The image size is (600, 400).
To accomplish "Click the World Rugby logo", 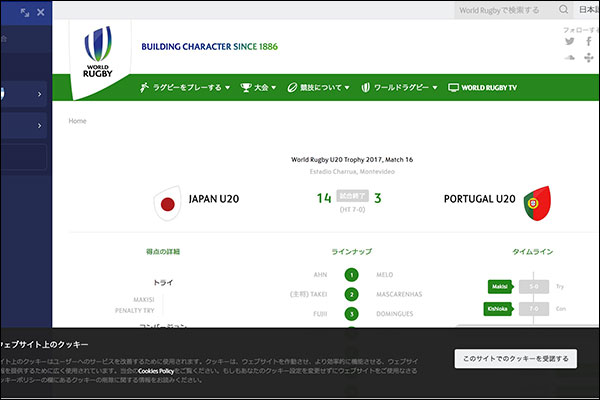I will [x=98, y=54].
